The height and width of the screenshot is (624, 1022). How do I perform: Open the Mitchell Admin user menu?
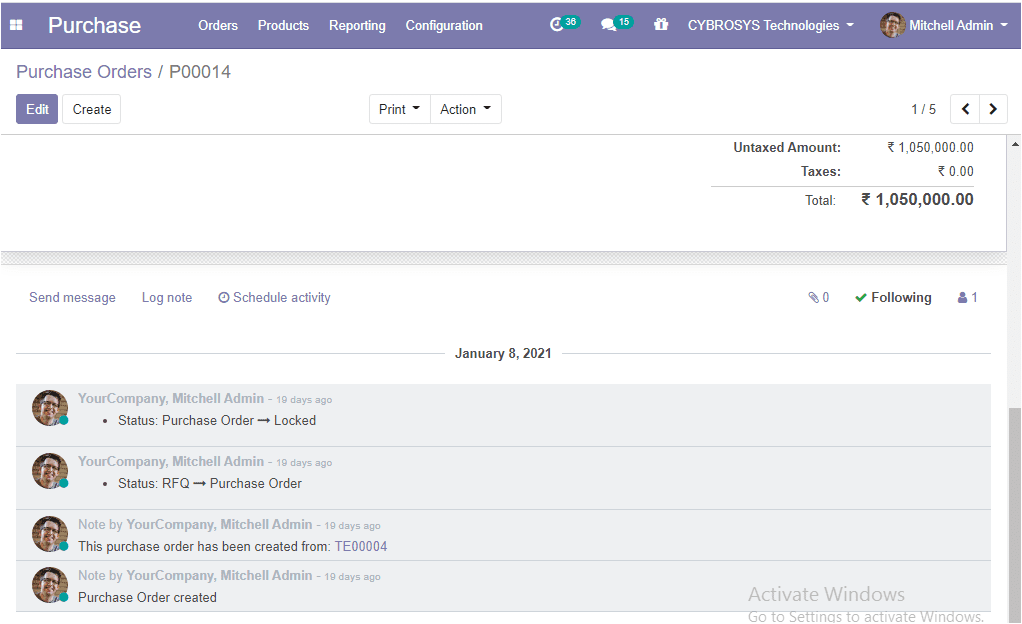[945, 25]
